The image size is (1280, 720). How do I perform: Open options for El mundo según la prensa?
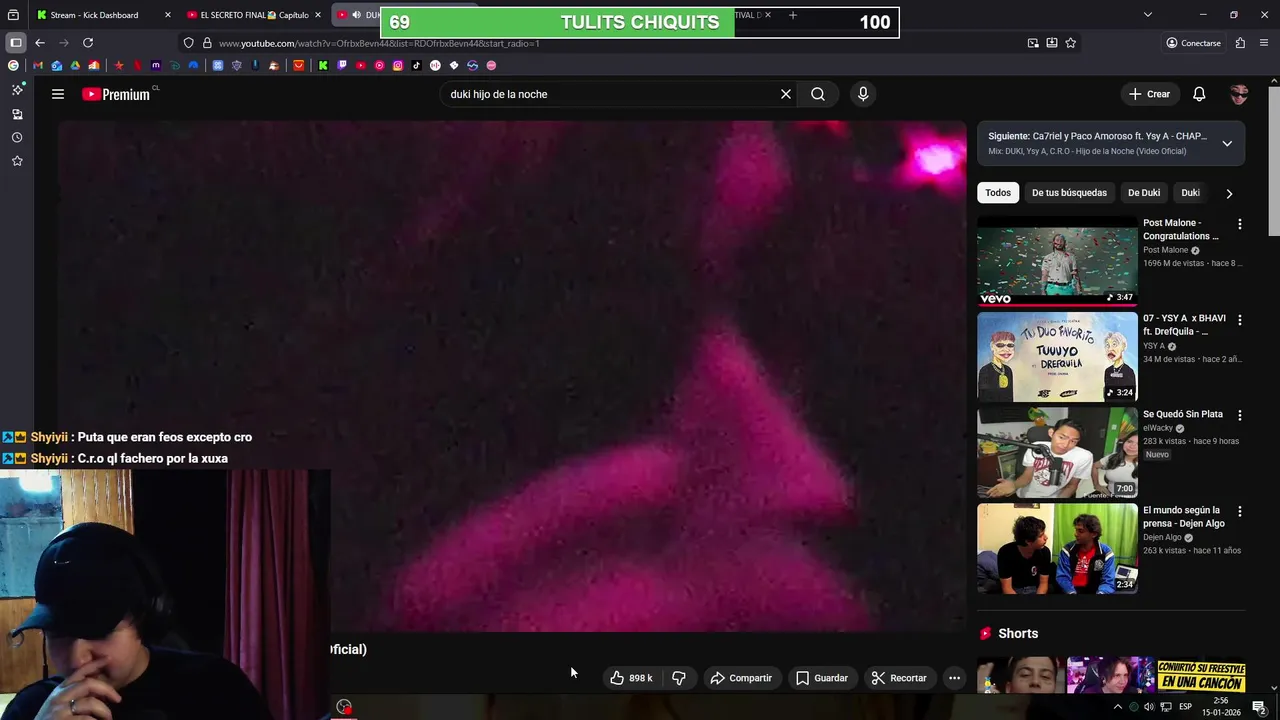pyautogui.click(x=1240, y=511)
